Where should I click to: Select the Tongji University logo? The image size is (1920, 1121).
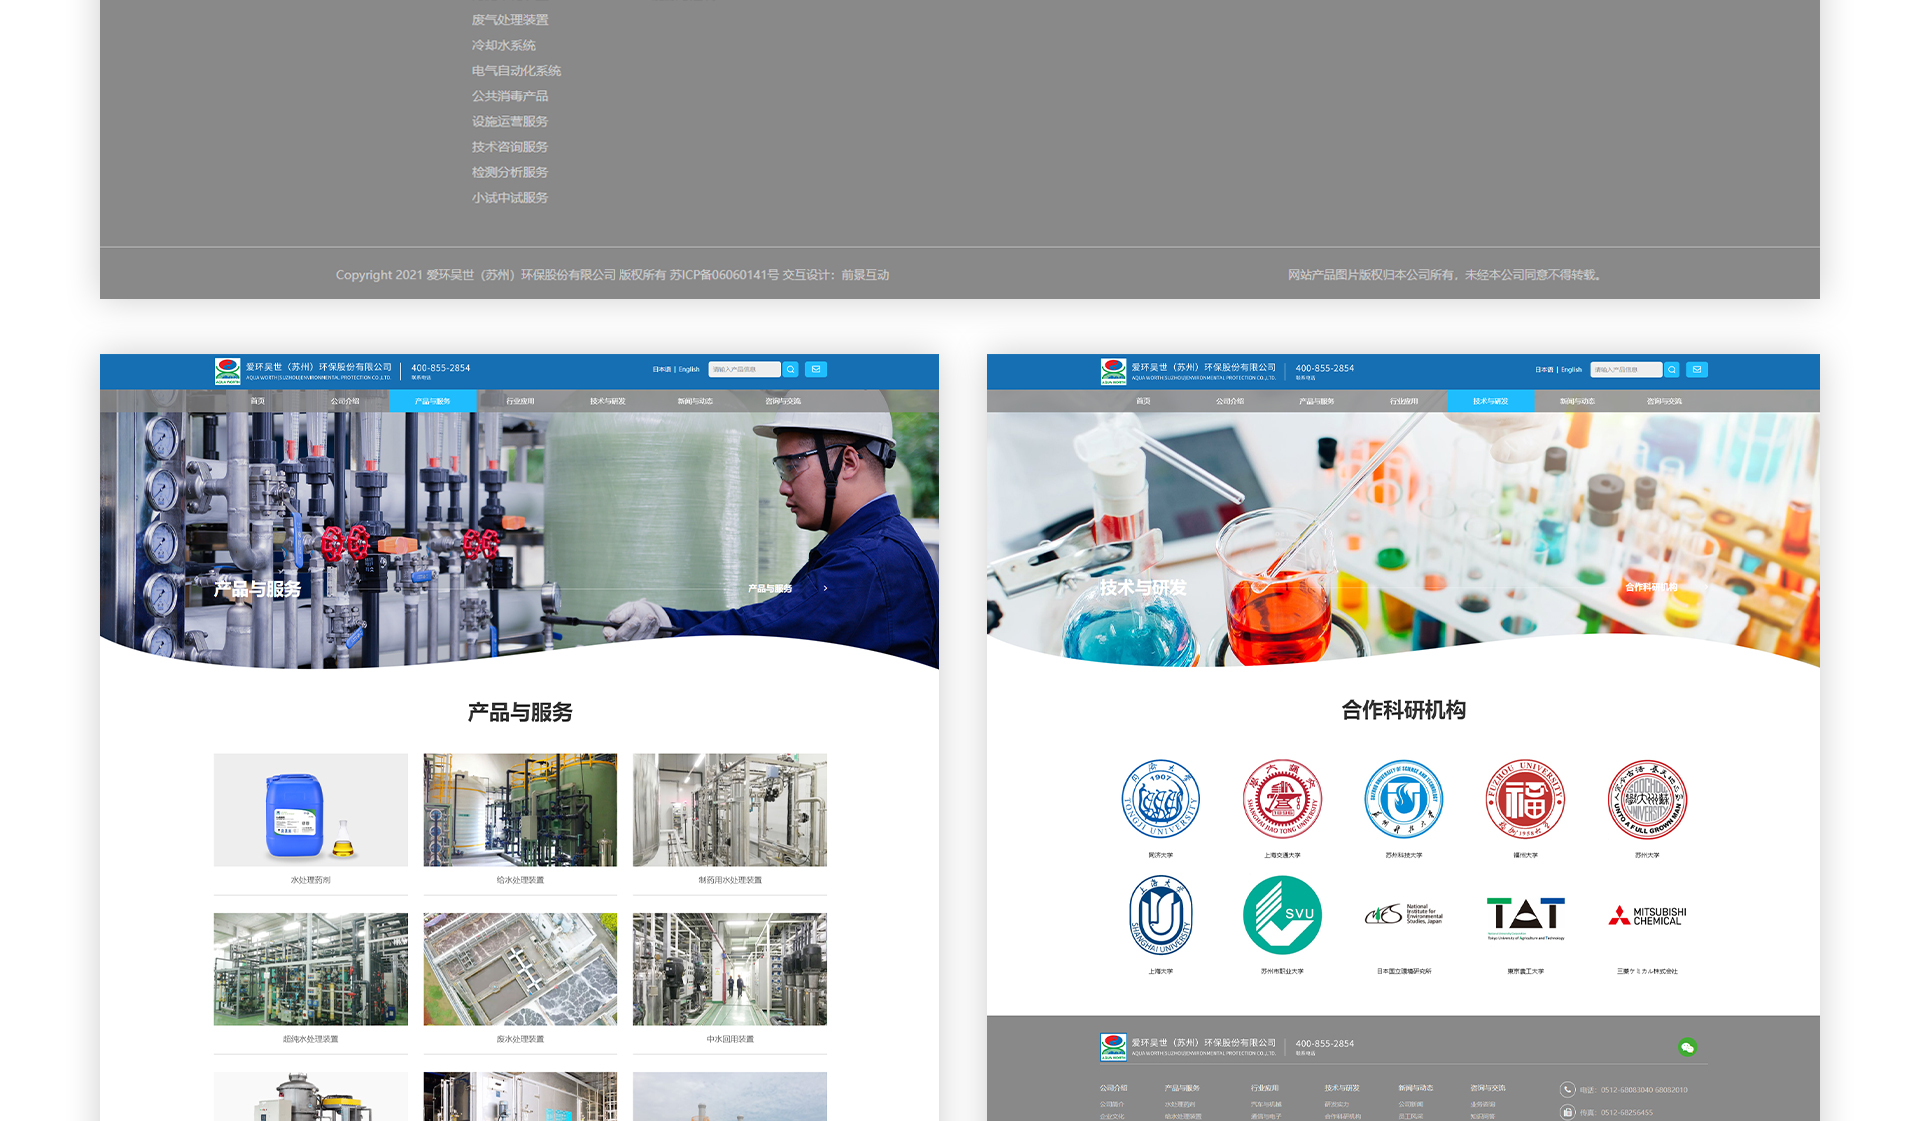tap(1160, 799)
